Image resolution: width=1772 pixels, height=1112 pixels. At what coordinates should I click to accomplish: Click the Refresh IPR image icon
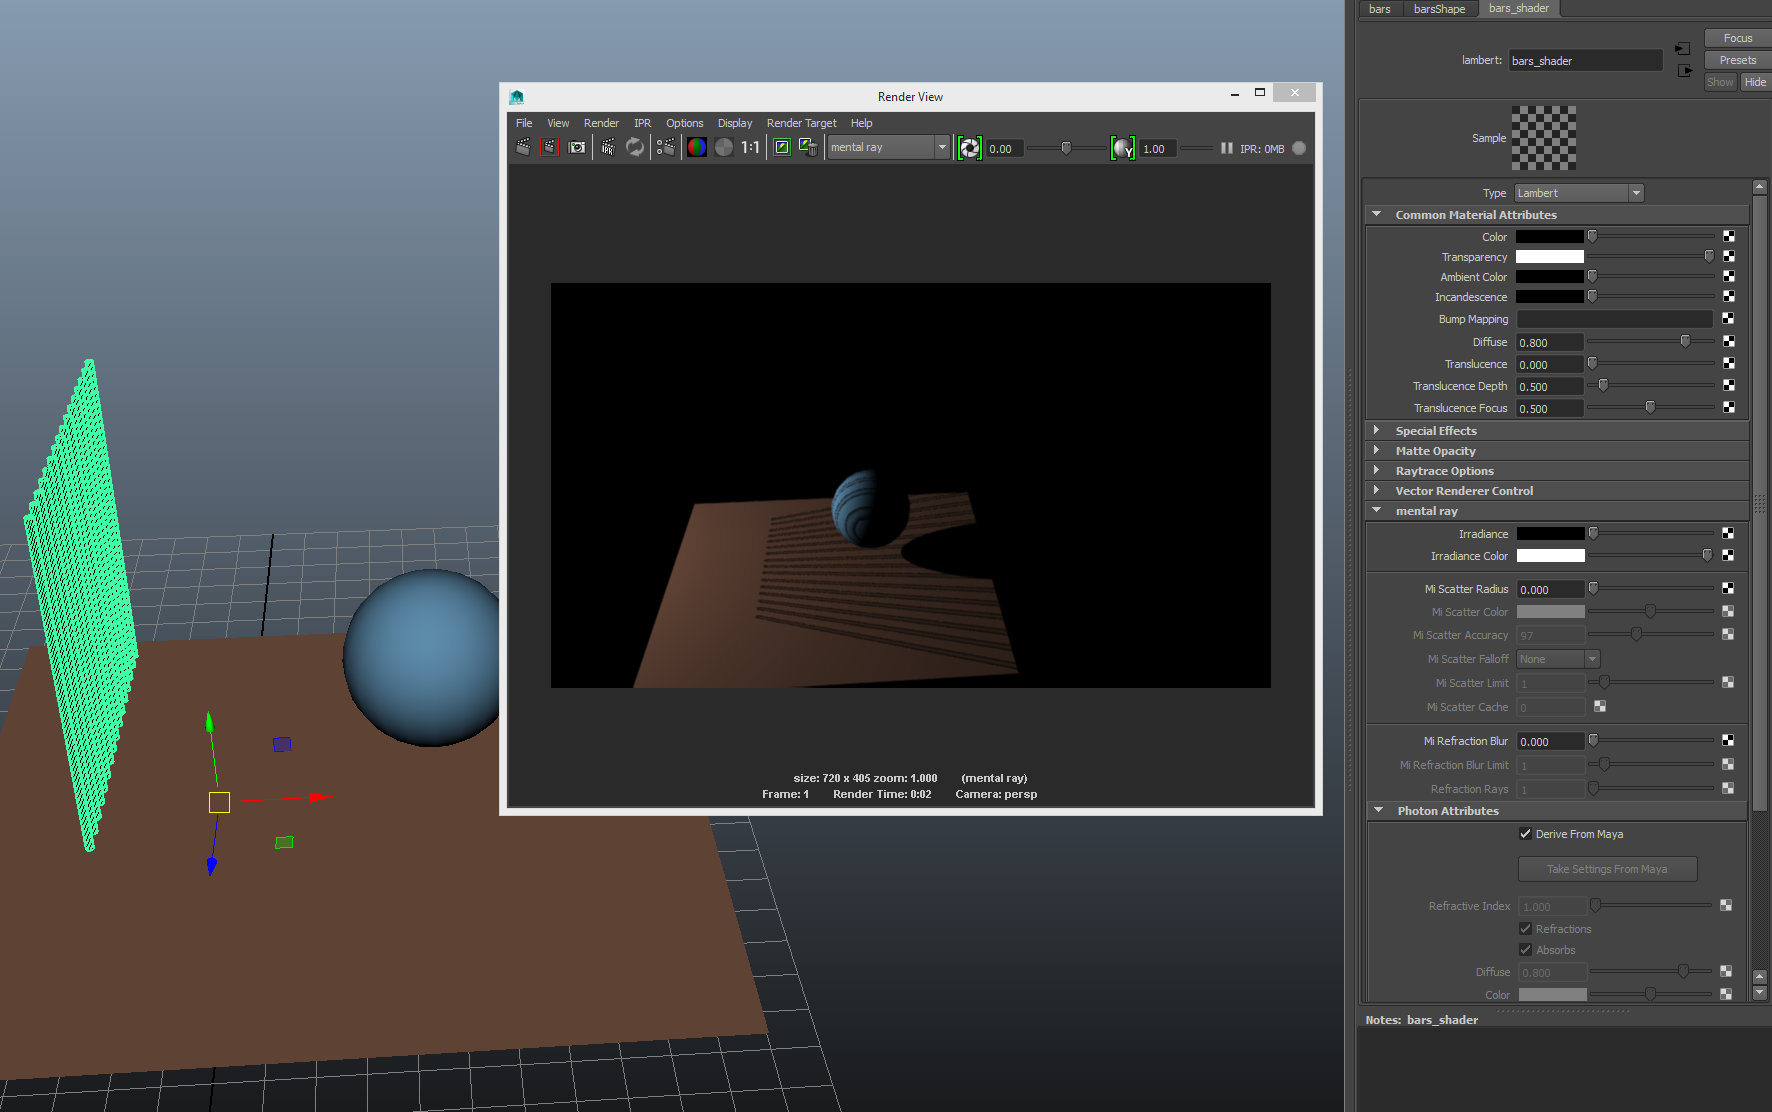pos(635,147)
